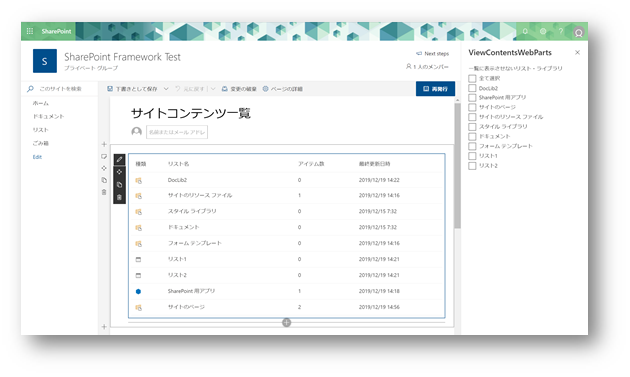630x377 pixels.
Task: Click the リスト名 column header
Action: [x=178, y=164]
